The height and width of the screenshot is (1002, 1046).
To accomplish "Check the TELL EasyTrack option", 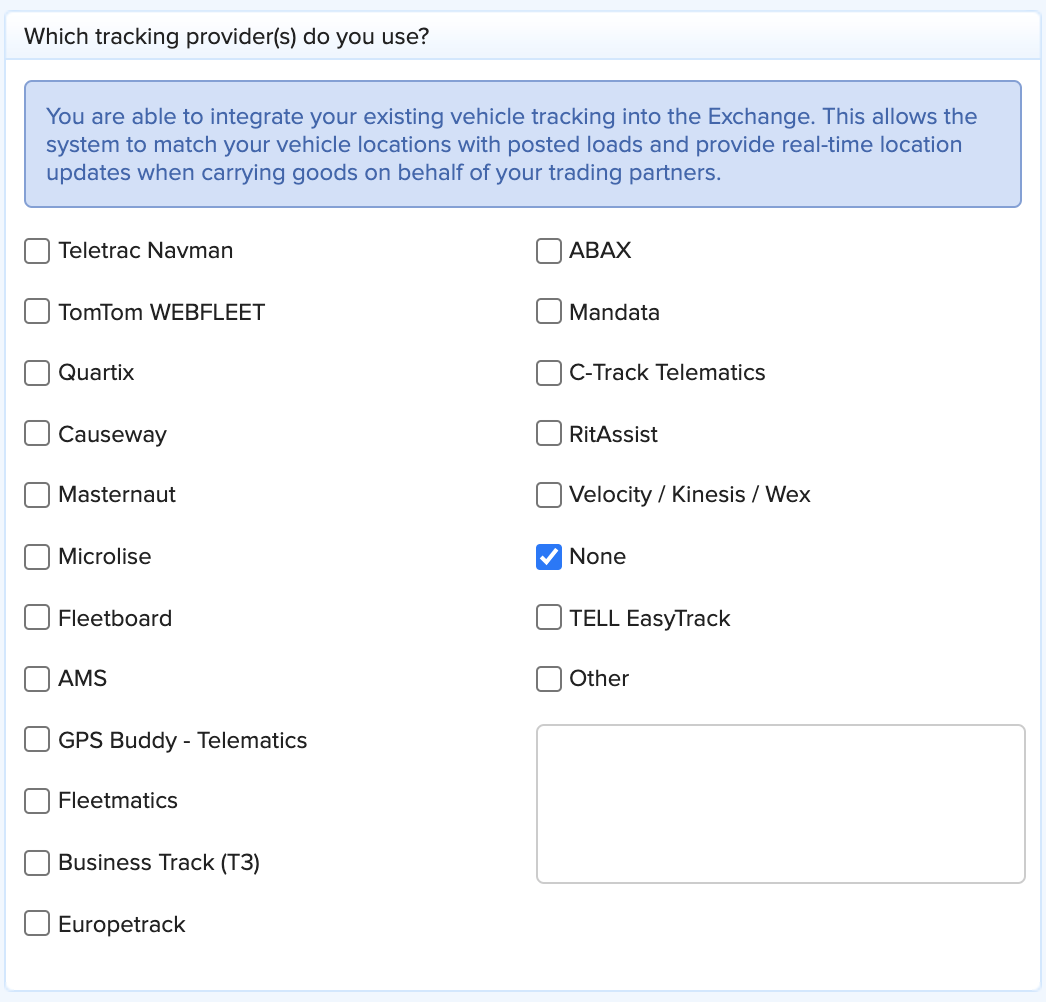I will (x=548, y=618).
